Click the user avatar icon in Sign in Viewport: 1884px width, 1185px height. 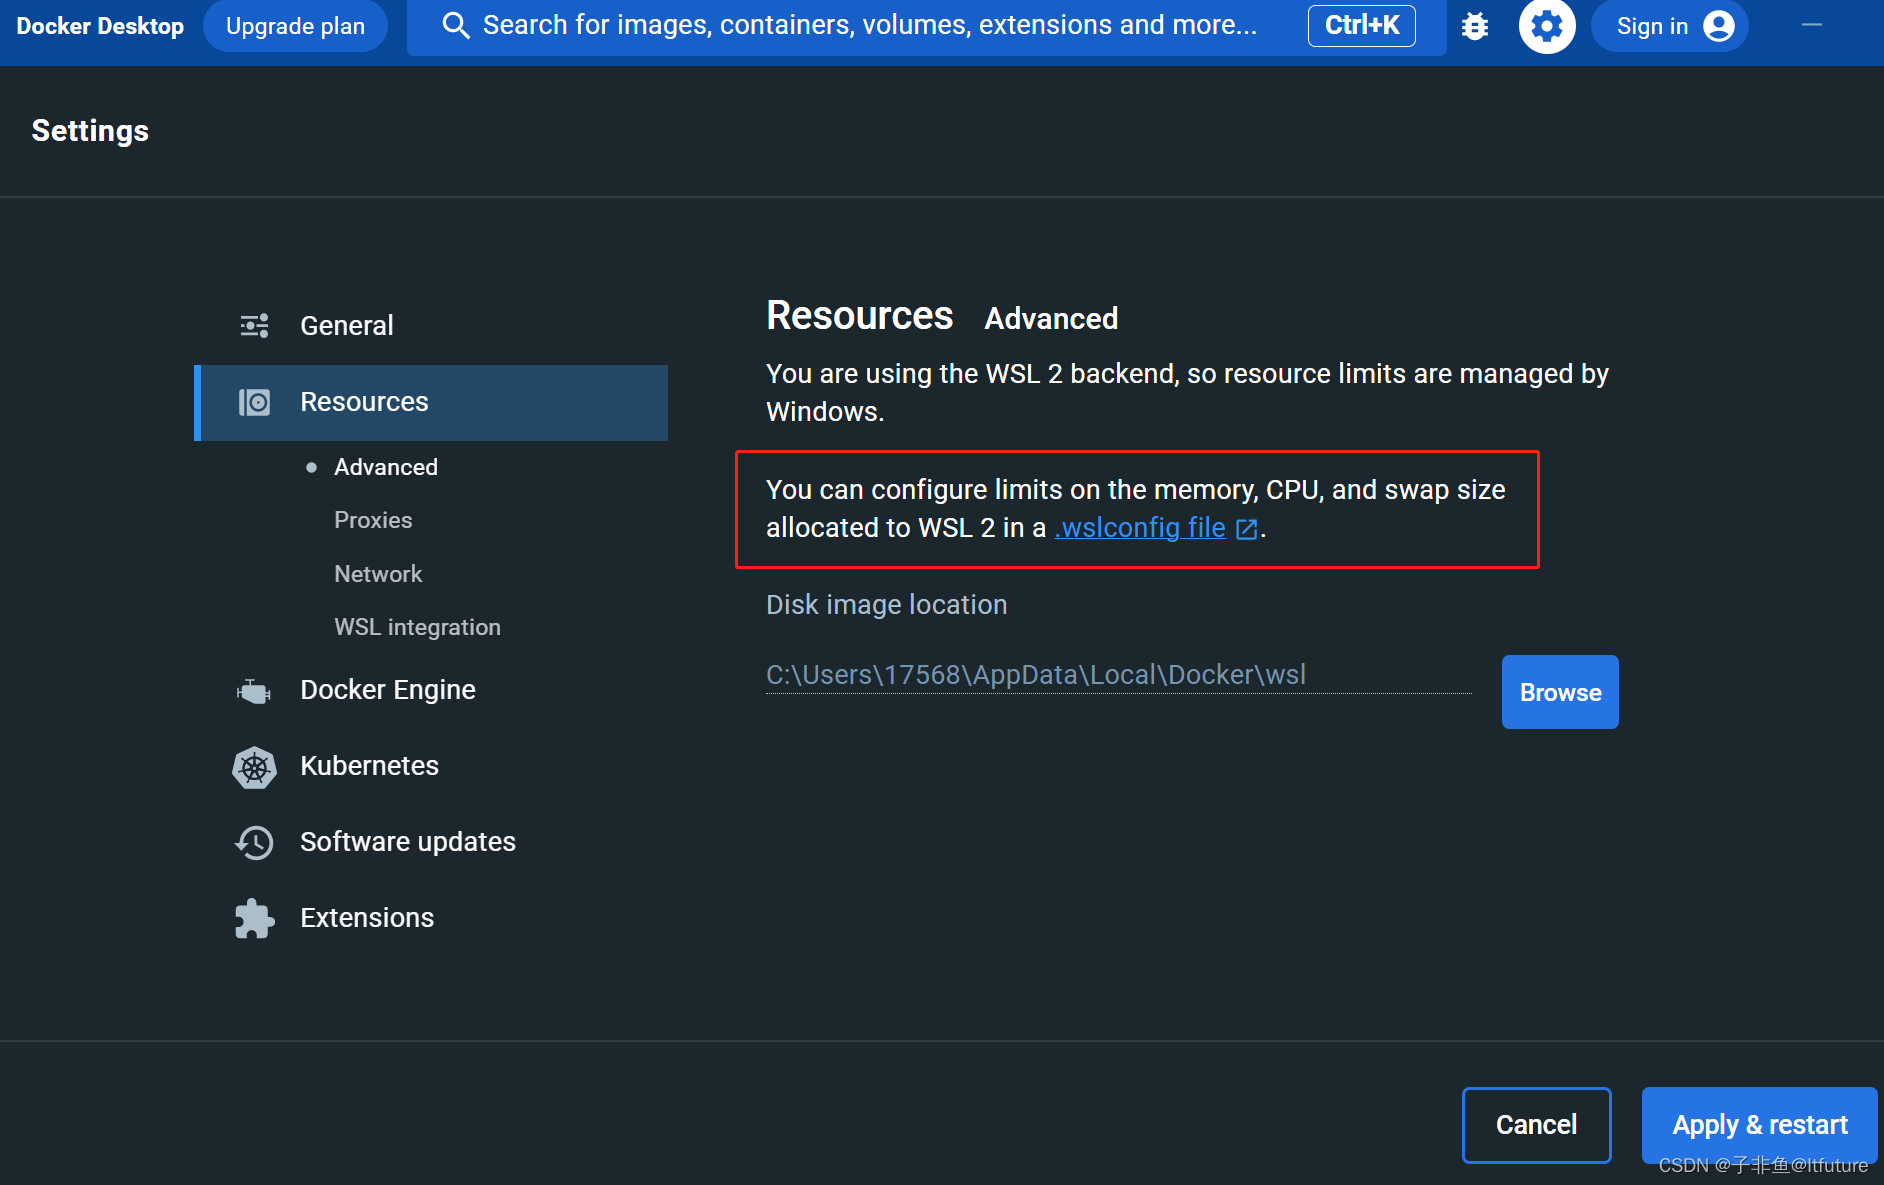(x=1719, y=26)
